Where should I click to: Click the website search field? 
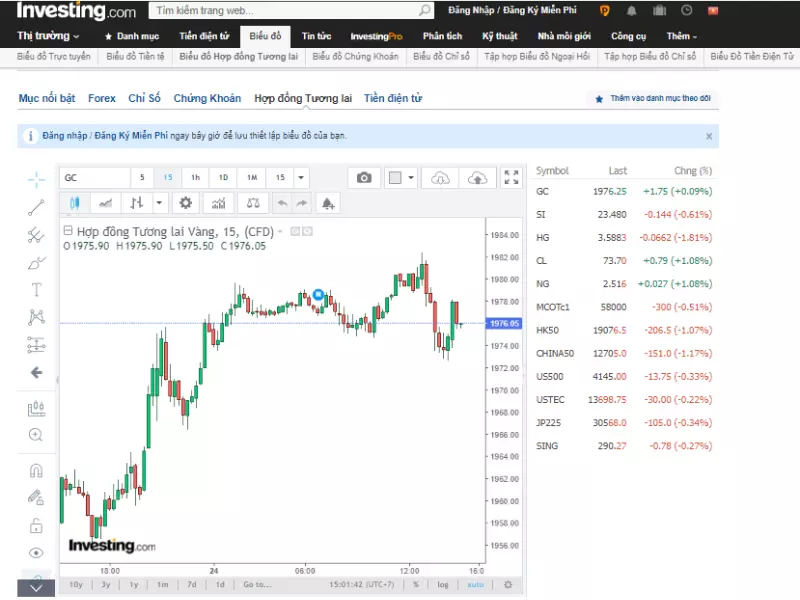coord(291,11)
